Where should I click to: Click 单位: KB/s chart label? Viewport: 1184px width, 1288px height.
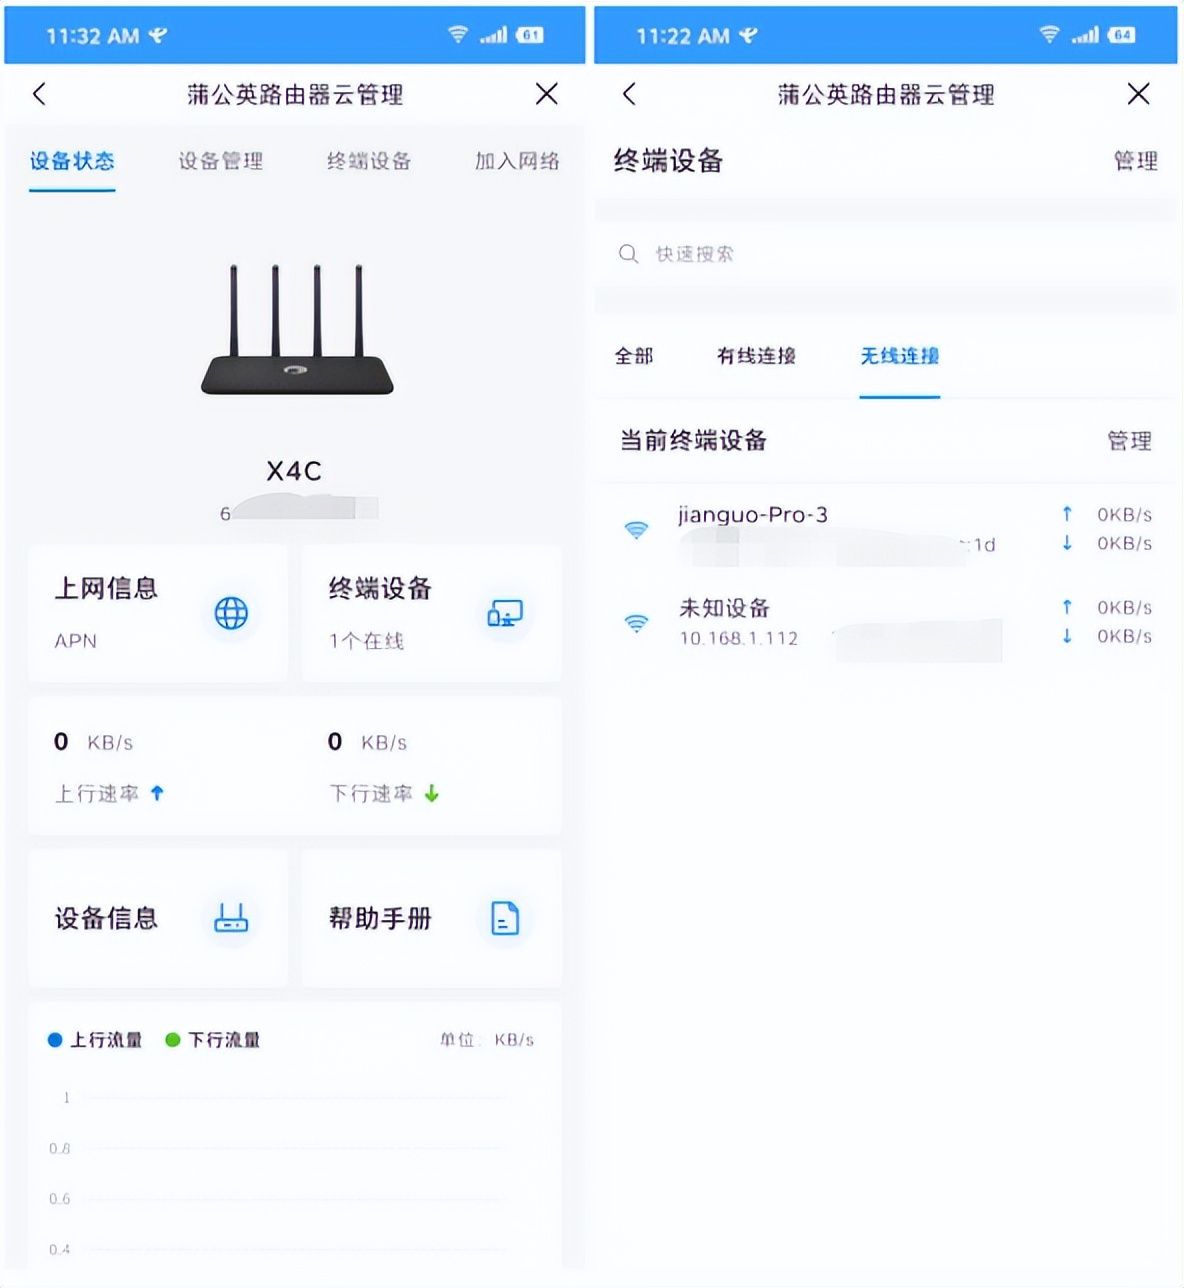487,1040
